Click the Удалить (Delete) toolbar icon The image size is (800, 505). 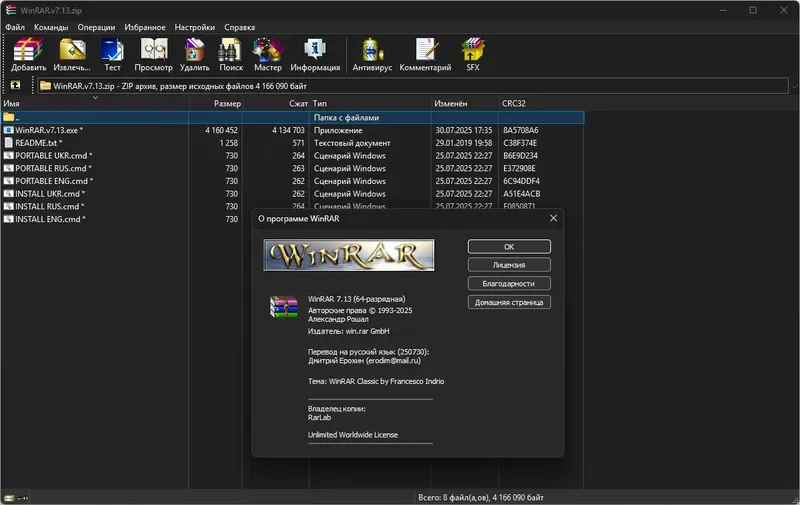coord(194,54)
